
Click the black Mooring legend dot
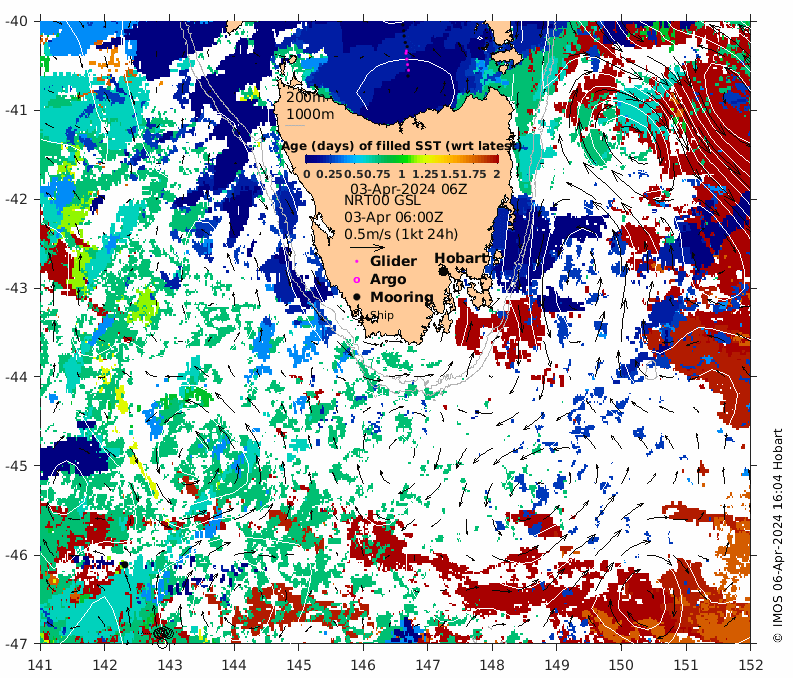coord(356,298)
